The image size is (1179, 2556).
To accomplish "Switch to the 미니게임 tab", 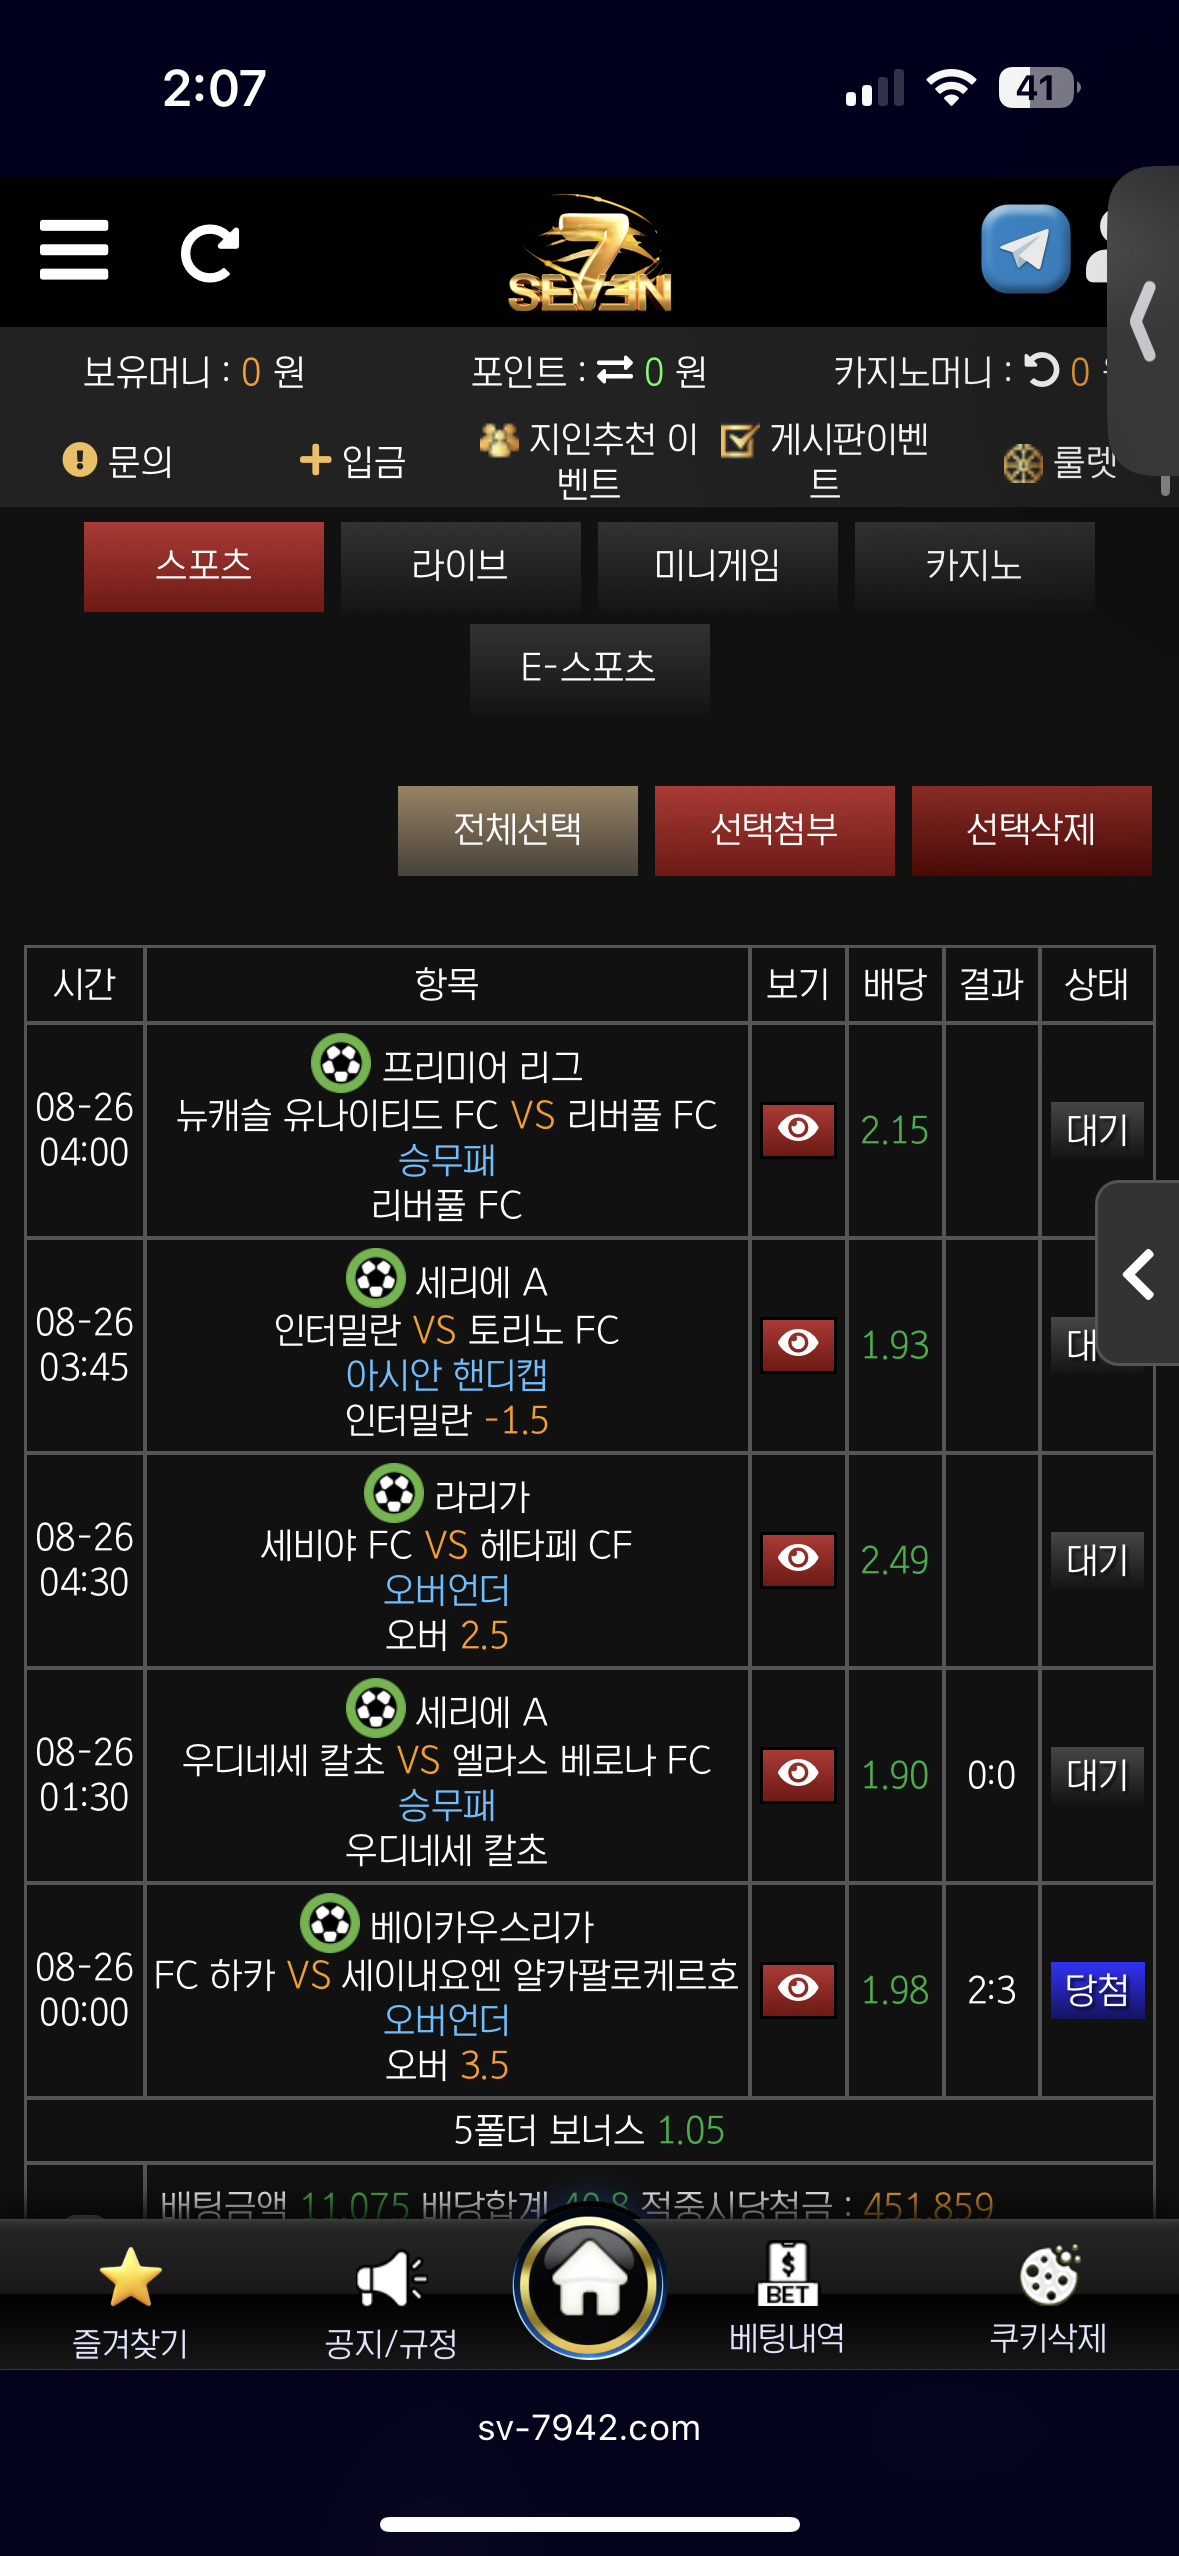I will [x=718, y=566].
